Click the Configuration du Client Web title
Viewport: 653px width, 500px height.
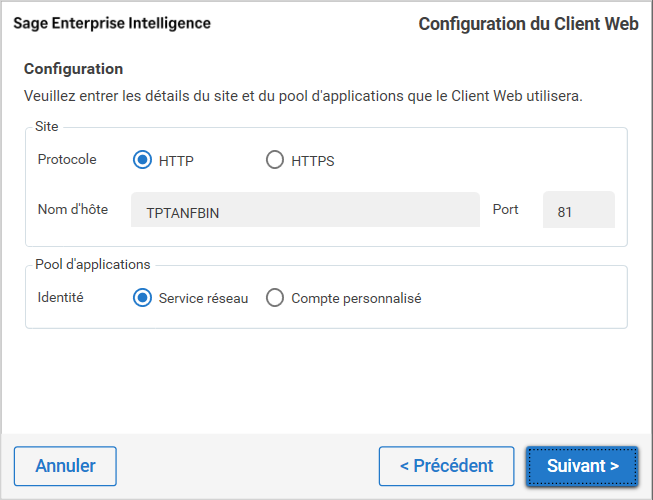(528, 24)
